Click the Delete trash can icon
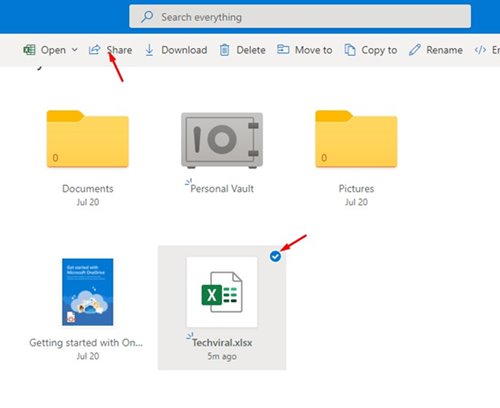Image resolution: width=500 pixels, height=408 pixels. click(x=224, y=50)
